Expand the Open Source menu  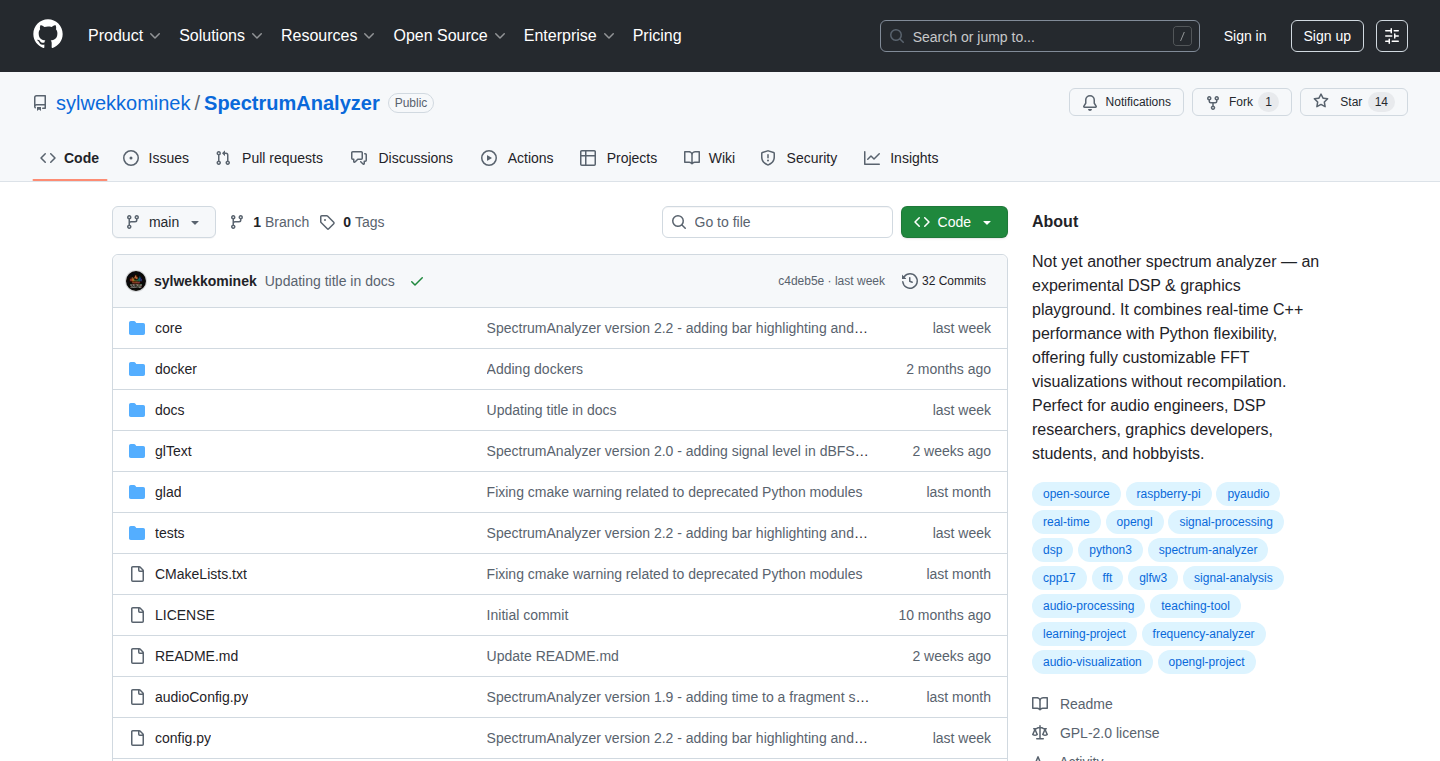[449, 35]
